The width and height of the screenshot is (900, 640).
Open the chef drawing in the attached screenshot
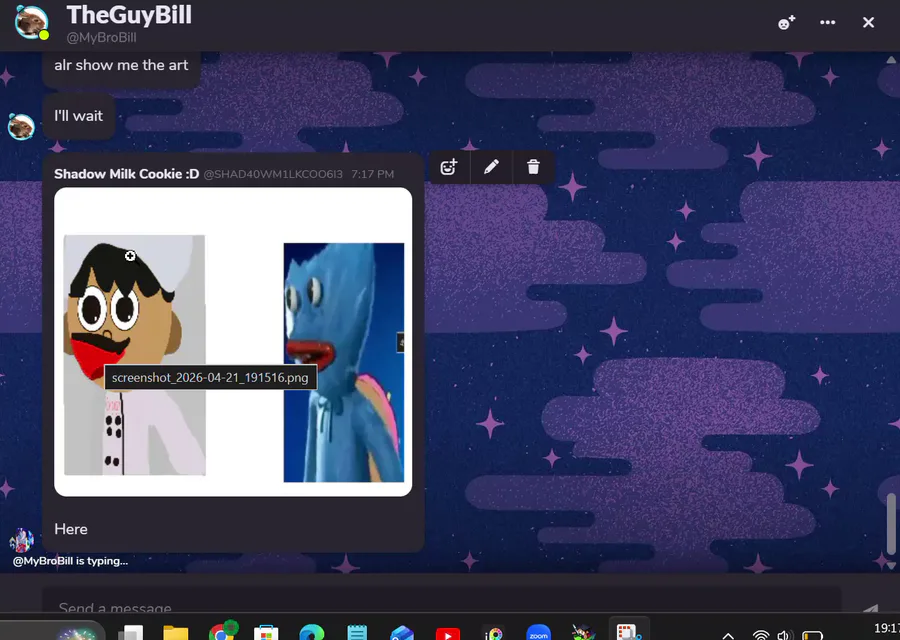click(x=134, y=355)
